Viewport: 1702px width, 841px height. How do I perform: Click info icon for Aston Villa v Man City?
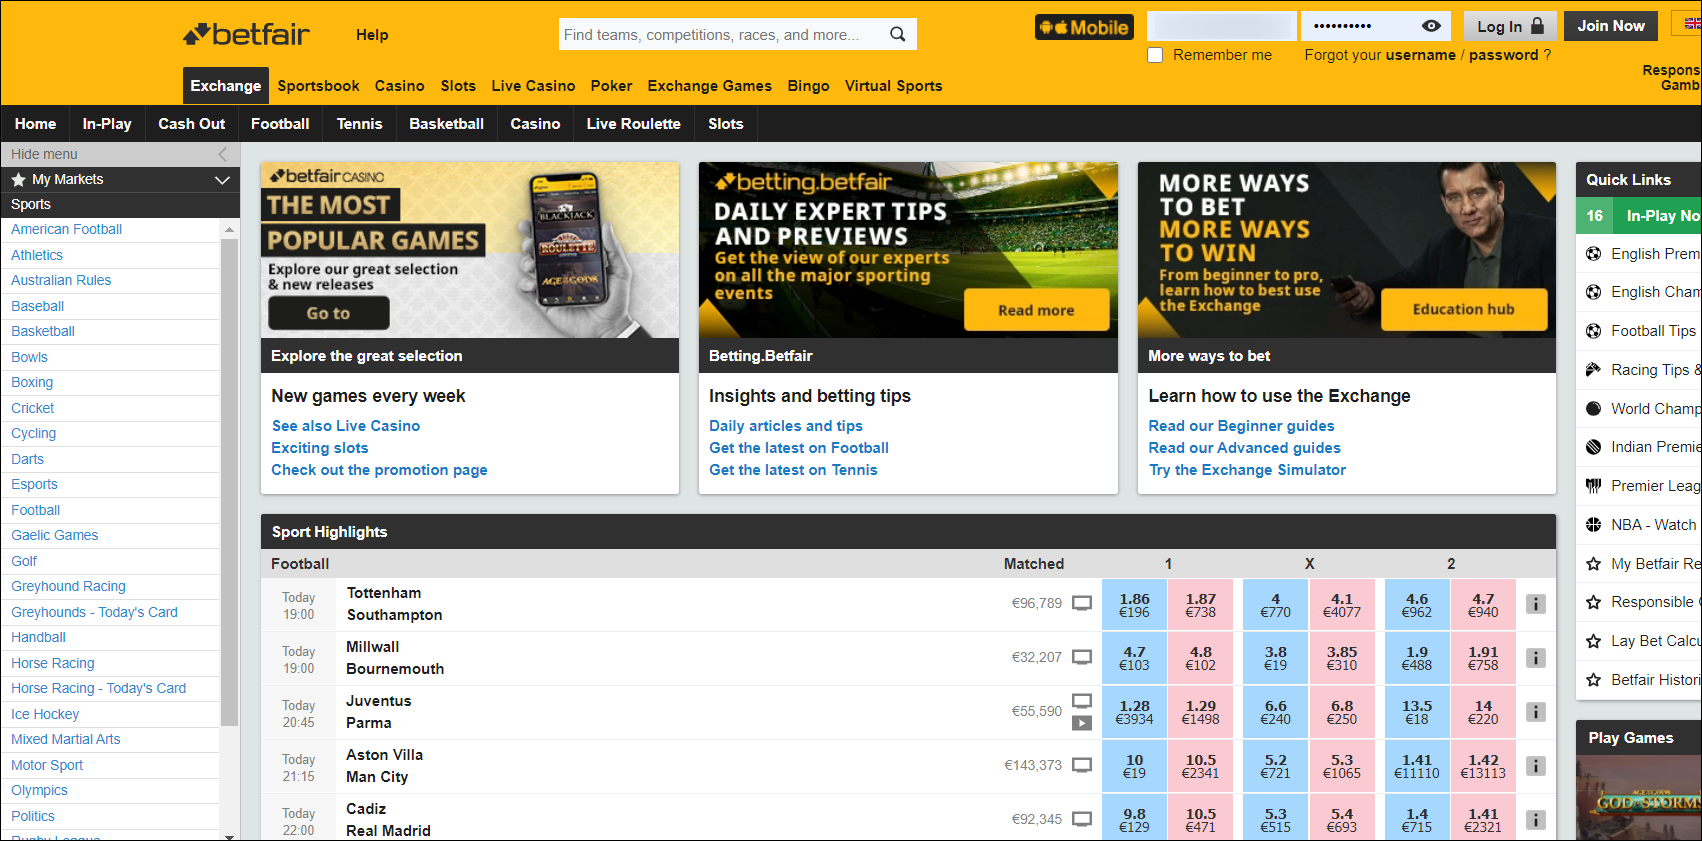pyautogui.click(x=1536, y=766)
